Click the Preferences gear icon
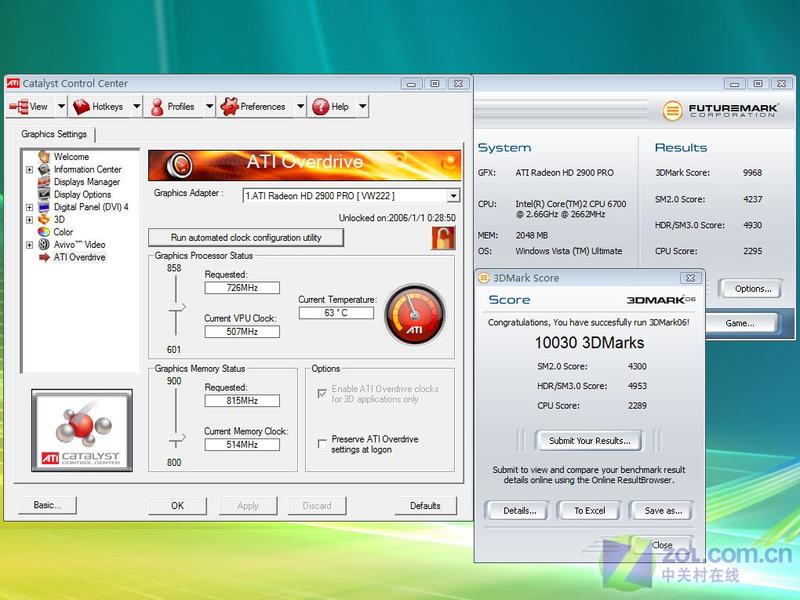This screenshot has width=800, height=600. (229, 106)
